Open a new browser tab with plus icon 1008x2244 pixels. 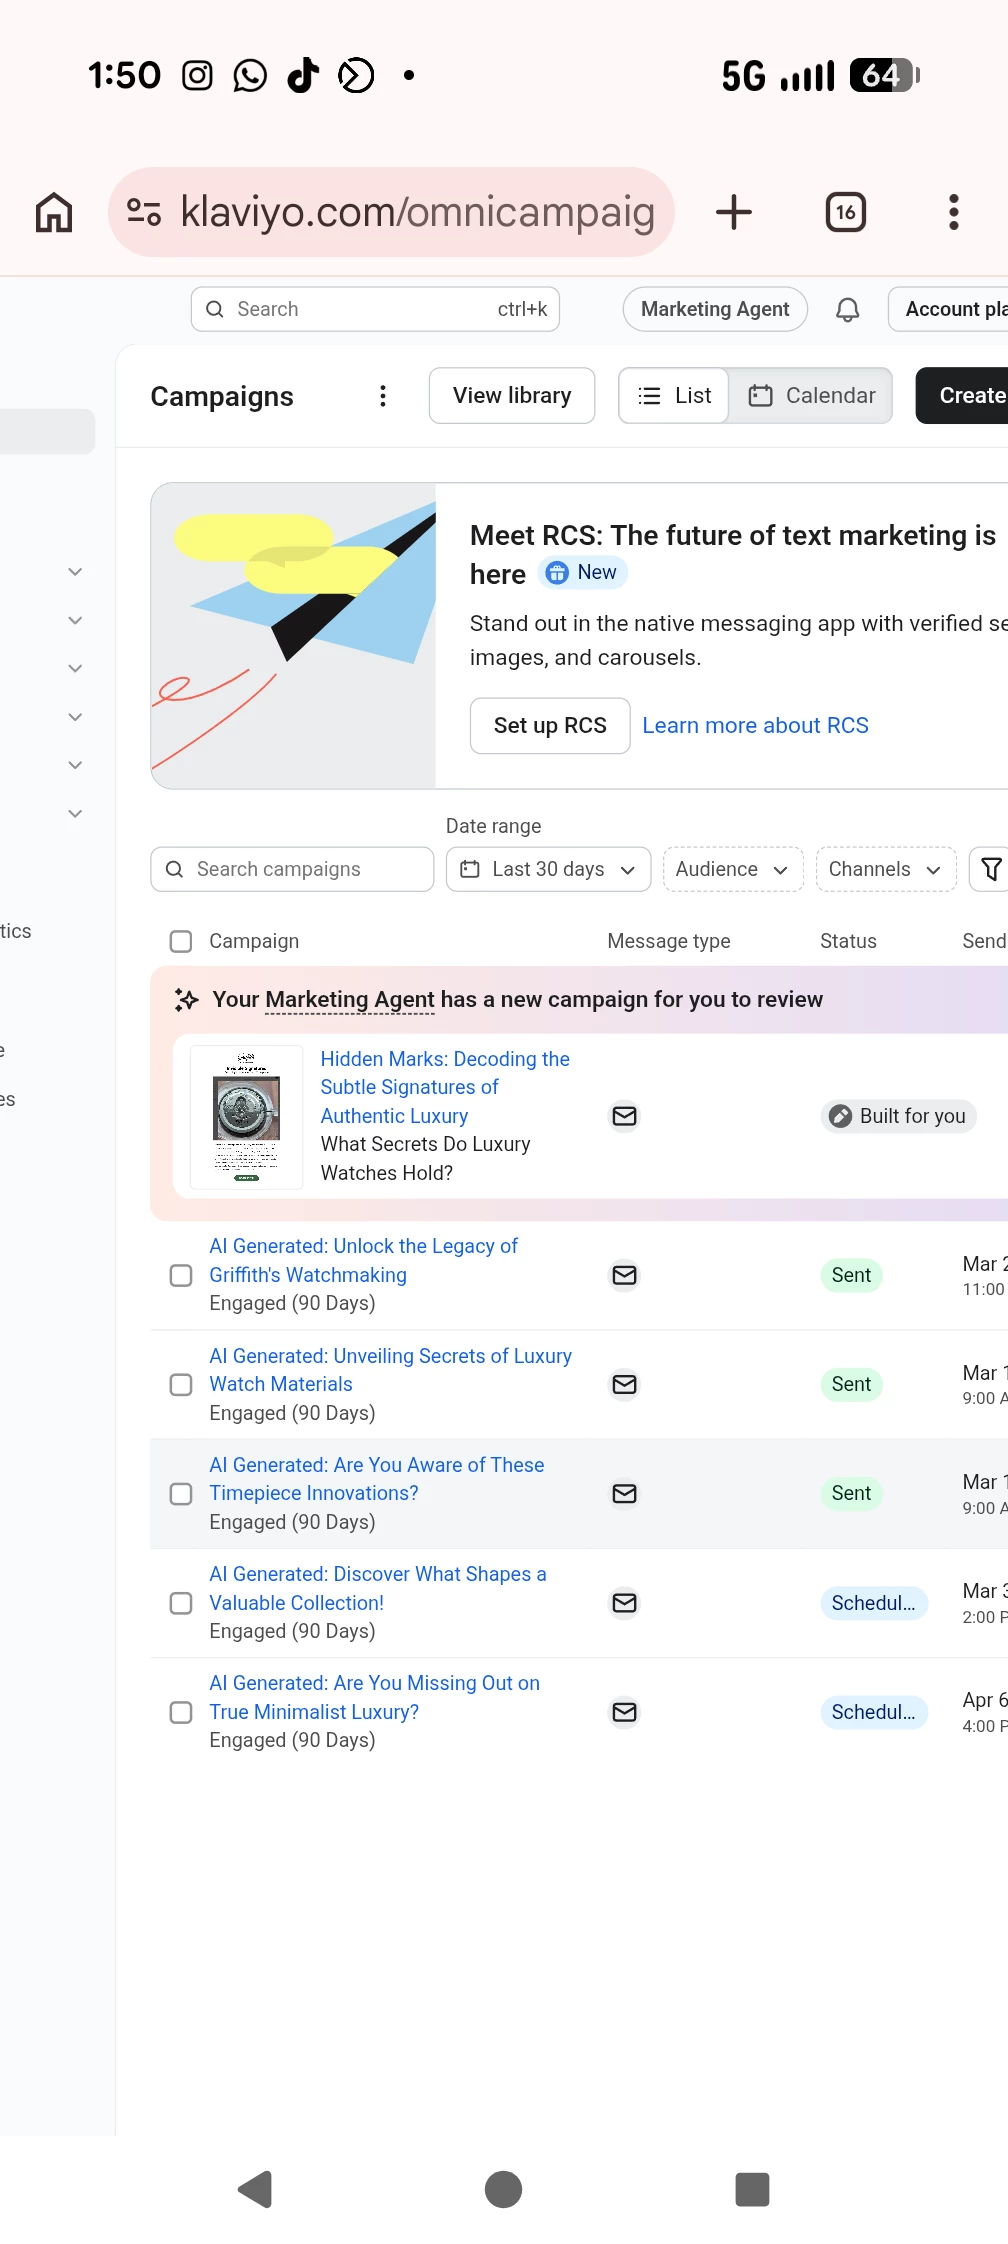pyautogui.click(x=734, y=212)
